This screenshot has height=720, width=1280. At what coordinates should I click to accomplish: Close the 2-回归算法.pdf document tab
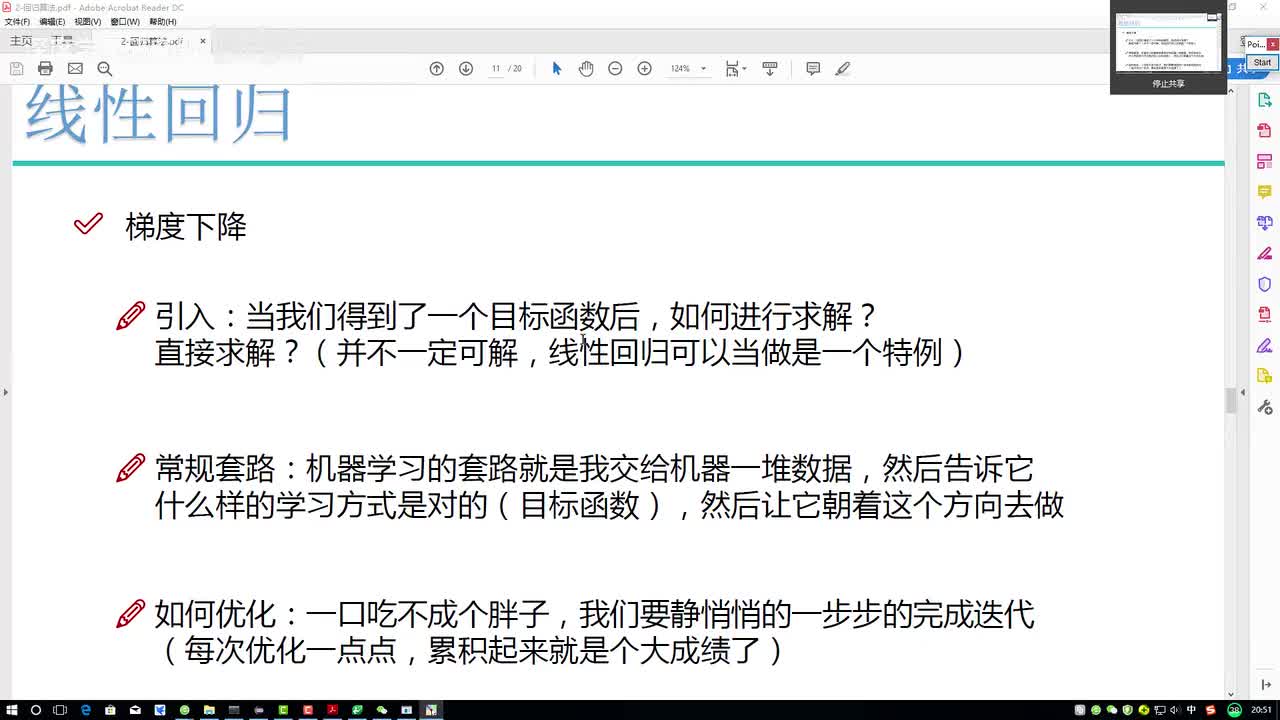coord(203,41)
